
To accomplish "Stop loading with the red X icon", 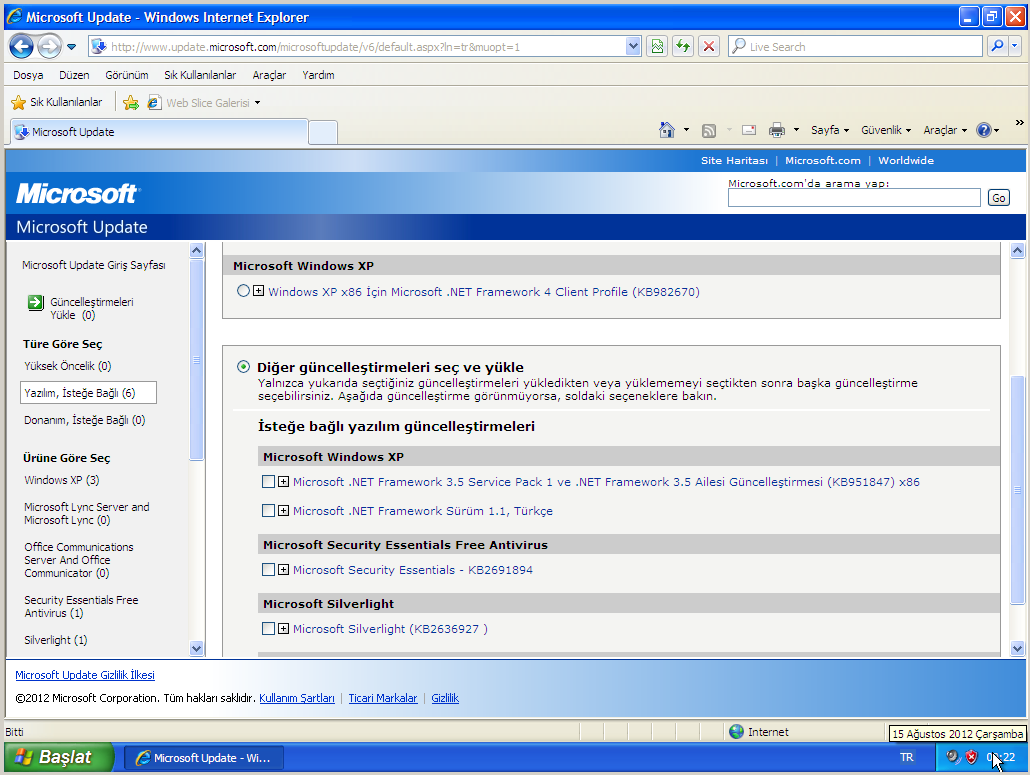I will click(x=709, y=47).
